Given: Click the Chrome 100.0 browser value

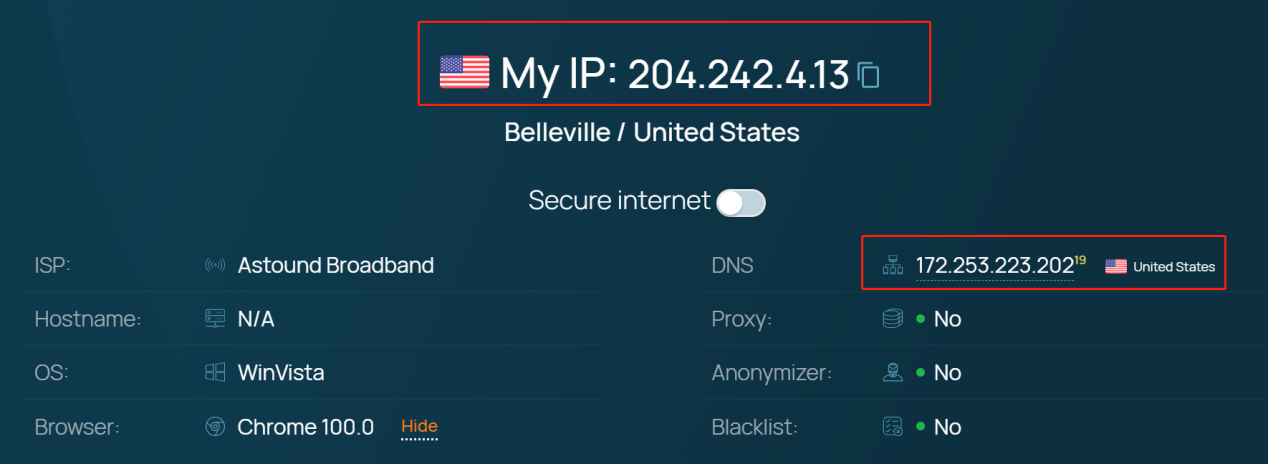Looking at the screenshot, I should 305,427.
